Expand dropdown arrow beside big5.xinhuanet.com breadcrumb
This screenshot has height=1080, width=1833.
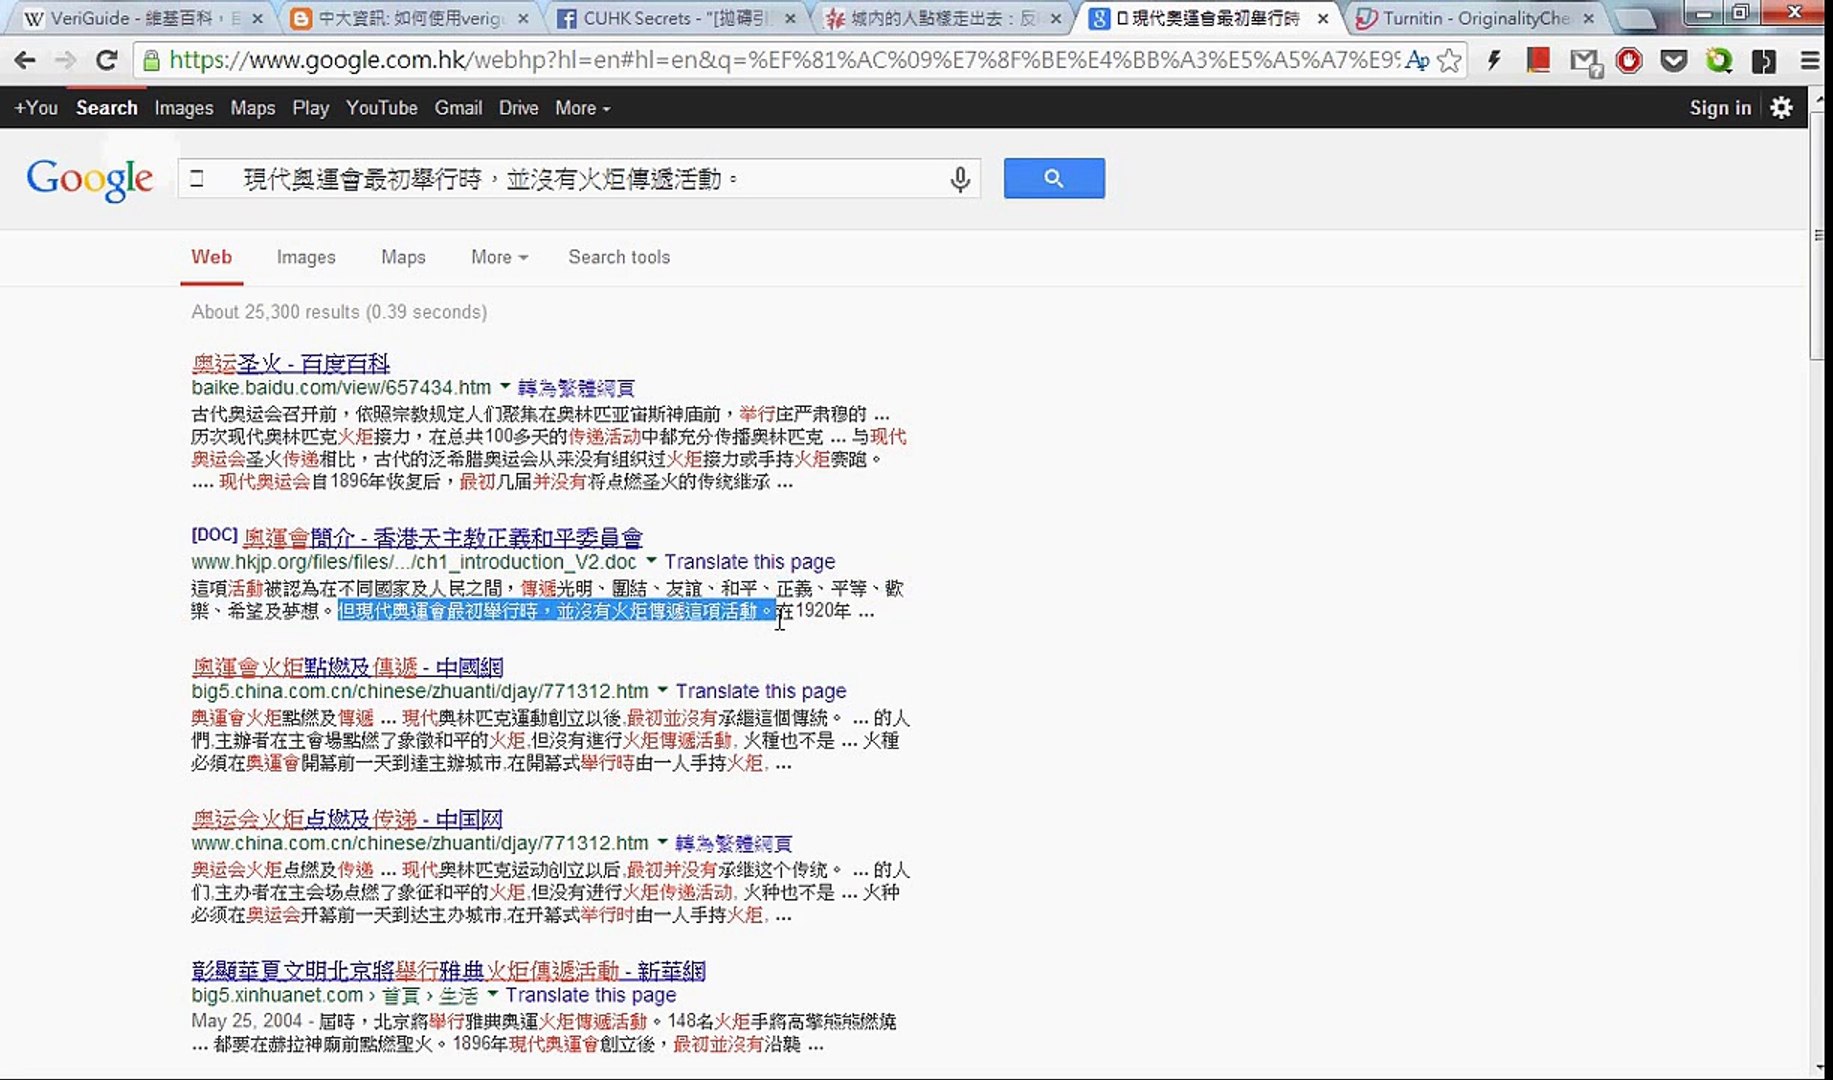click(492, 994)
